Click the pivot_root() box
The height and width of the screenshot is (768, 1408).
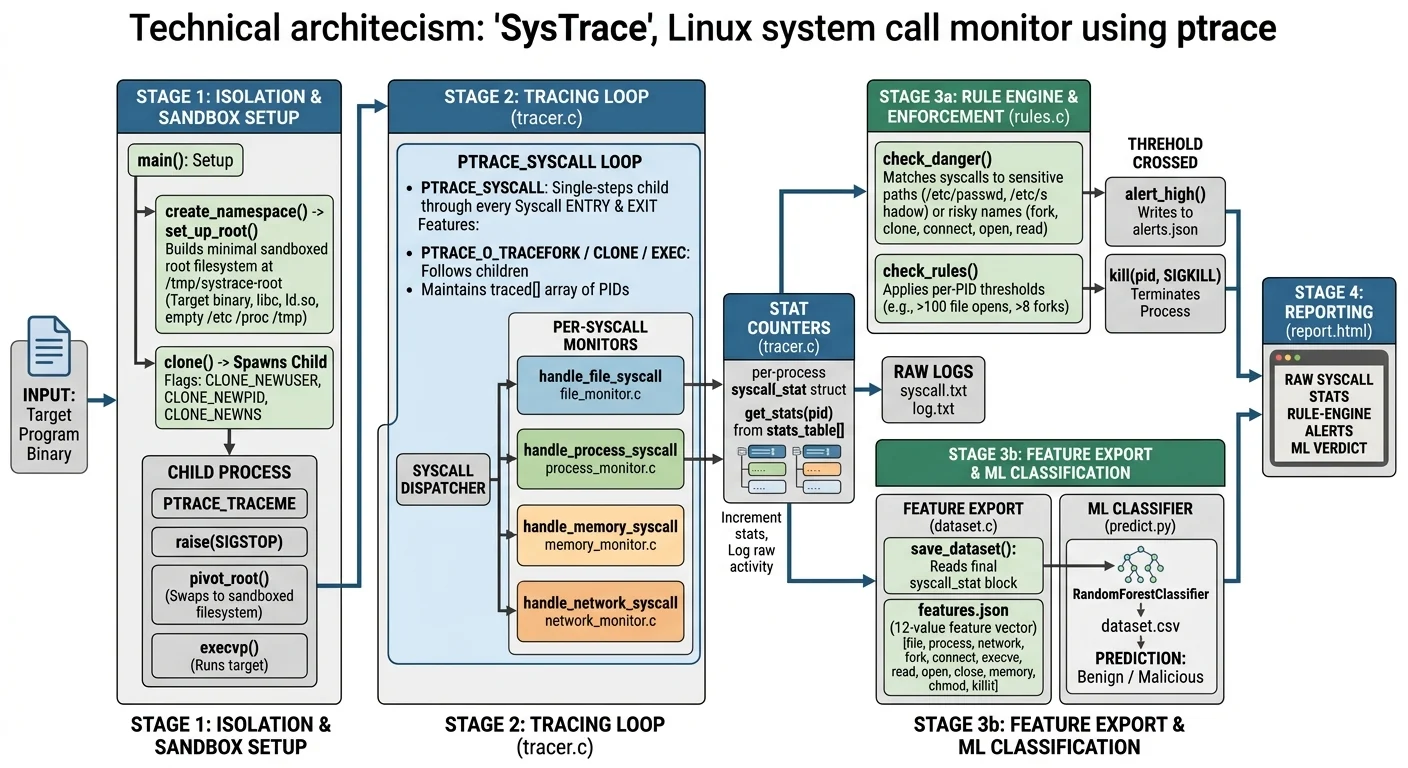click(229, 594)
